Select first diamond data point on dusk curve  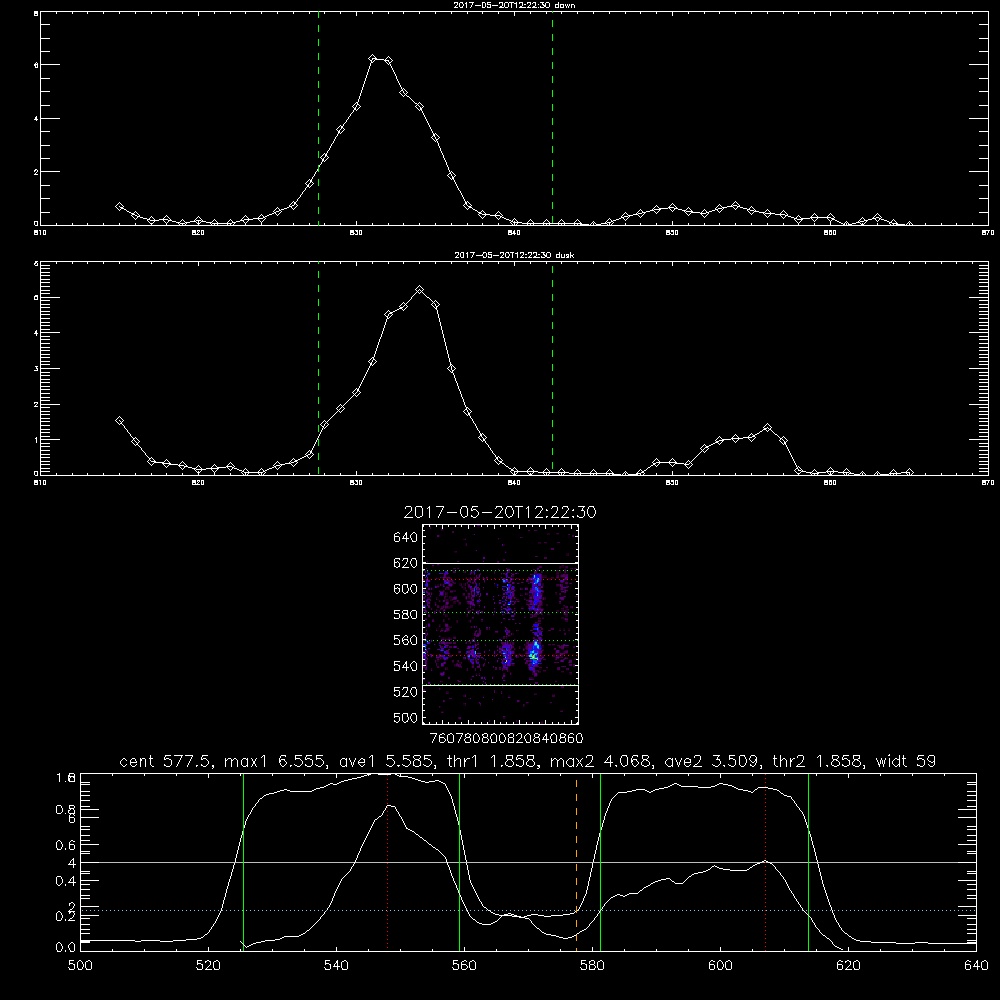tap(119, 420)
